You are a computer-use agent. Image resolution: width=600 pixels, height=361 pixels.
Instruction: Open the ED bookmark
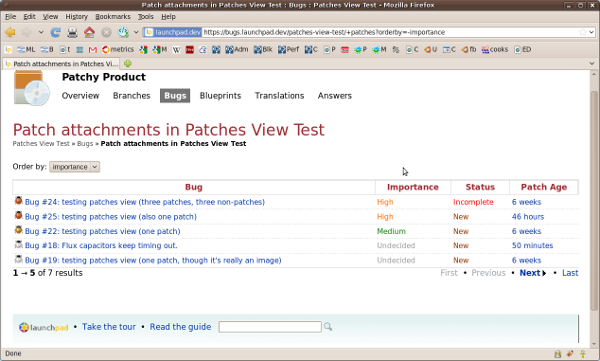(523, 49)
